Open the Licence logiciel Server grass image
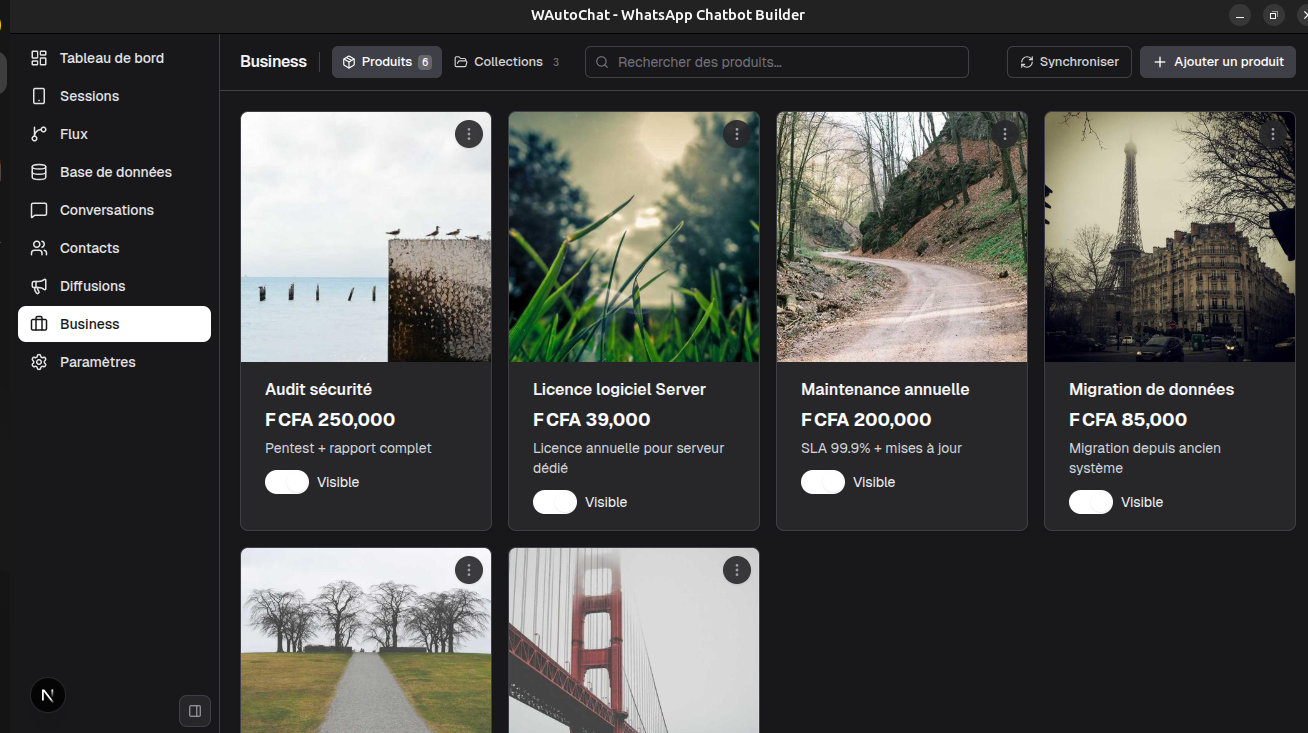The height and width of the screenshot is (733, 1308). pyautogui.click(x=634, y=237)
